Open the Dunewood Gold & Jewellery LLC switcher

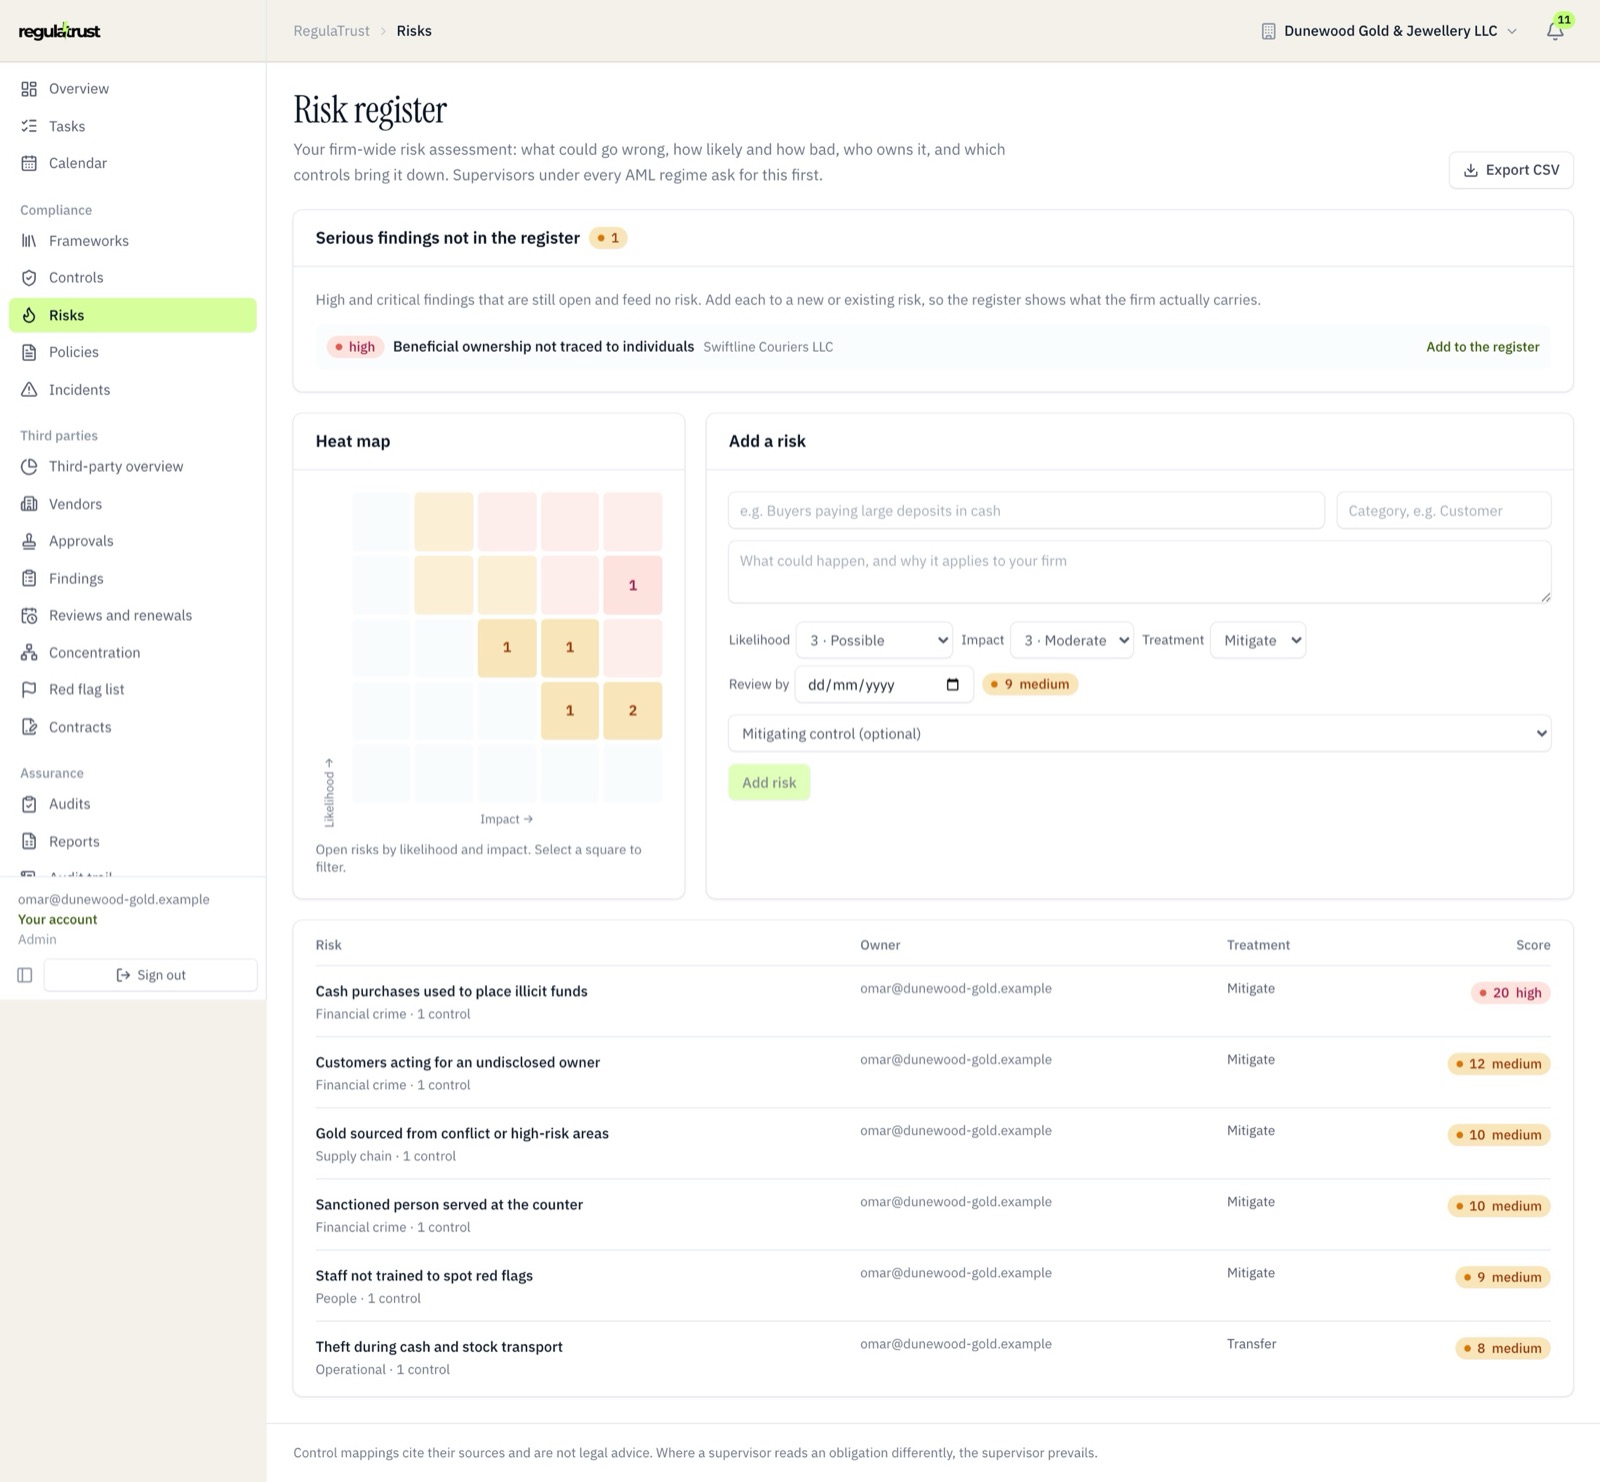coord(1389,31)
